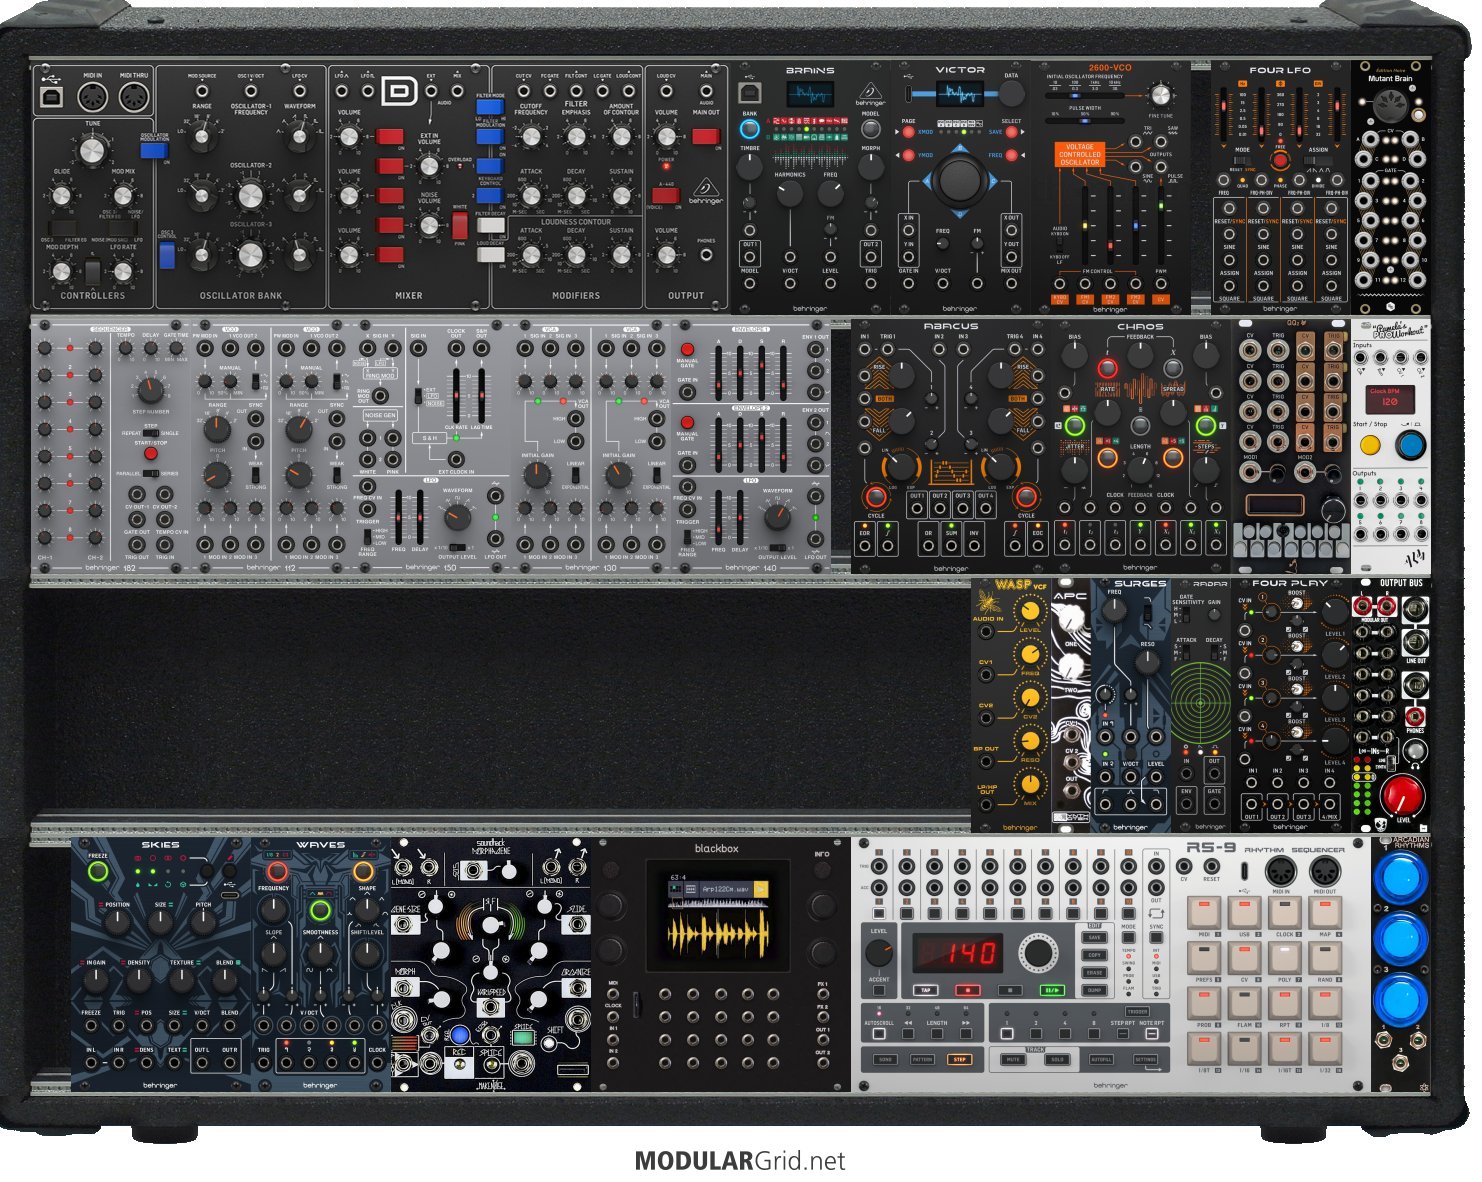Click the D logo on the Model D mixer
Viewport: 1482px width, 1182px height.
[400, 93]
